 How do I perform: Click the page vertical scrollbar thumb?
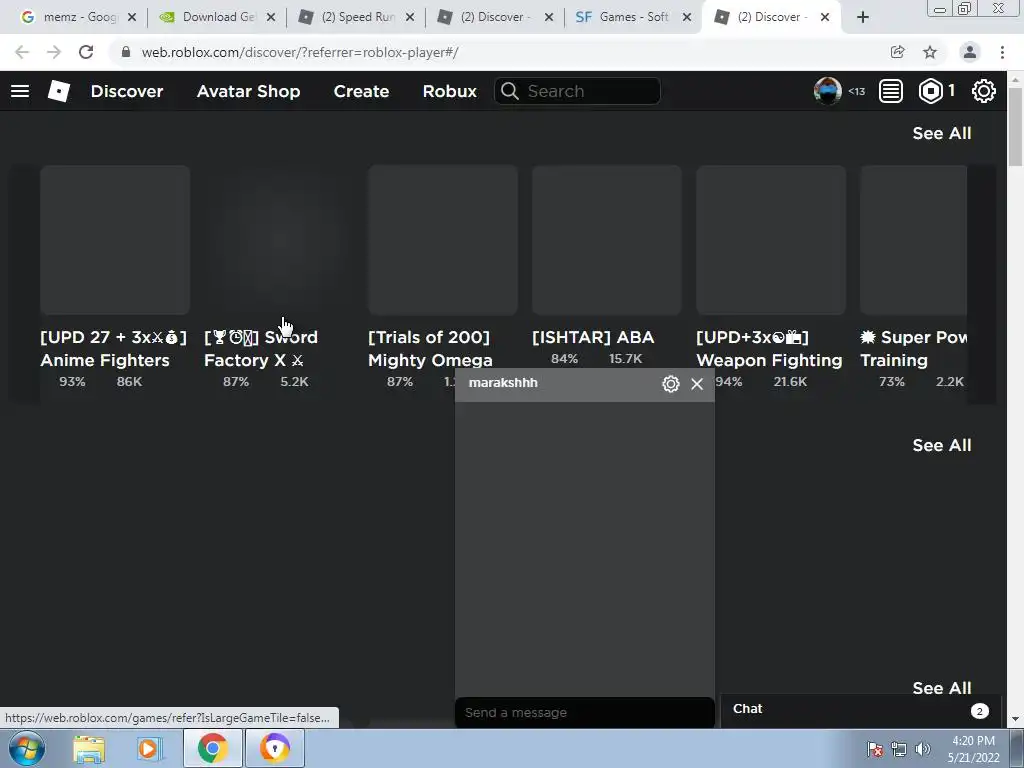click(x=1015, y=126)
